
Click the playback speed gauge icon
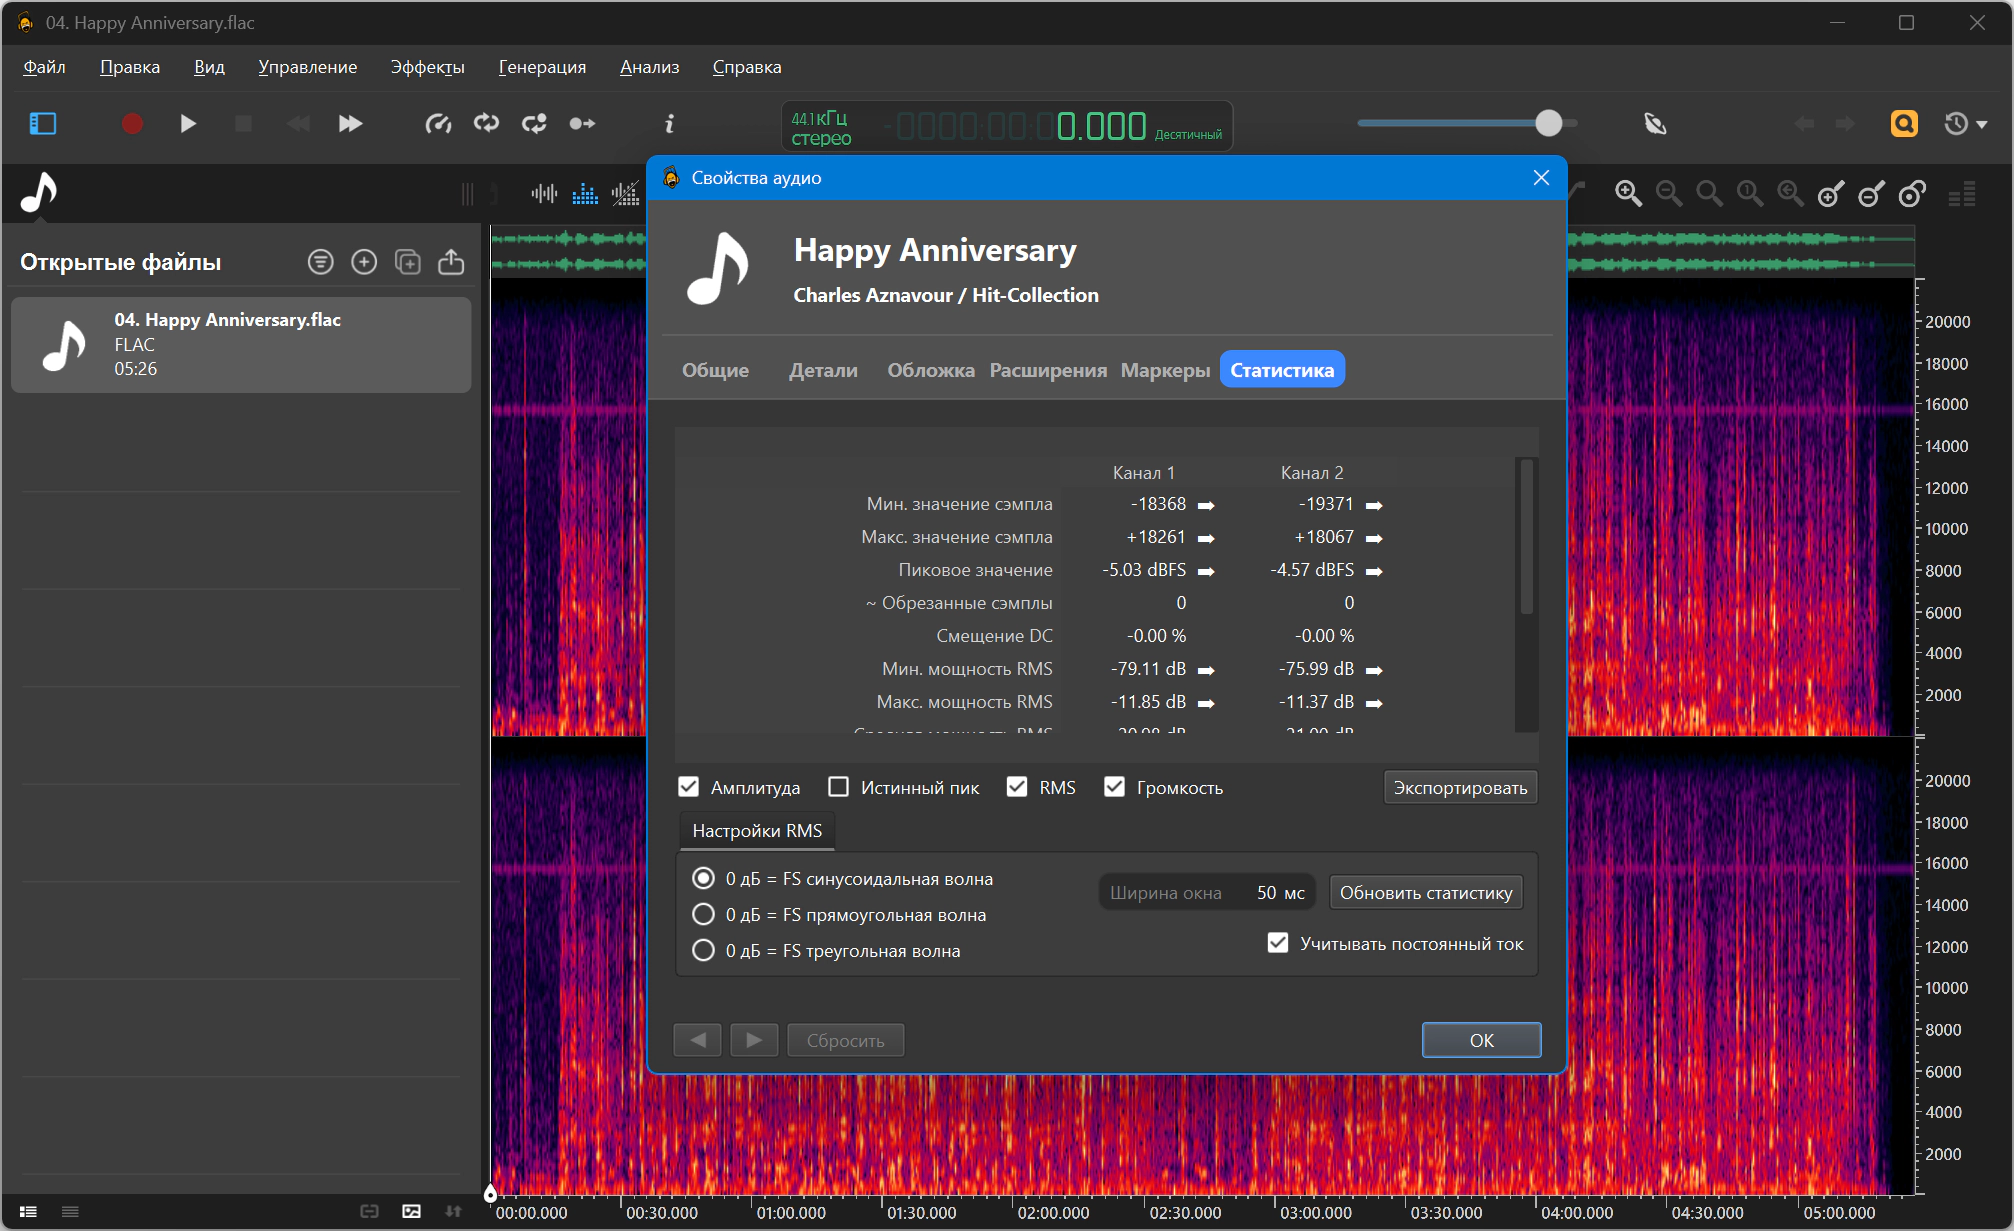click(438, 124)
